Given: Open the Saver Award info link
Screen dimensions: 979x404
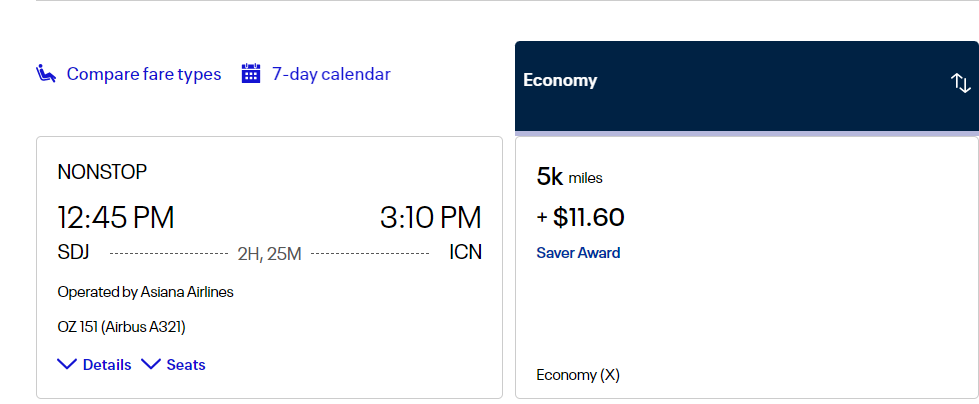Looking at the screenshot, I should click(578, 253).
